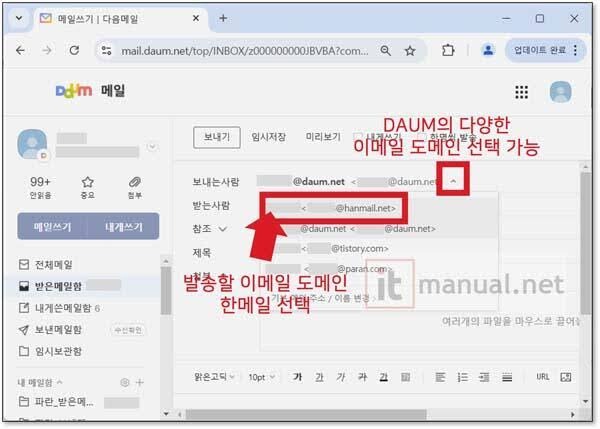The image size is (600, 429).
Task: Select the @hanmail.net sender address
Action: 331,208
